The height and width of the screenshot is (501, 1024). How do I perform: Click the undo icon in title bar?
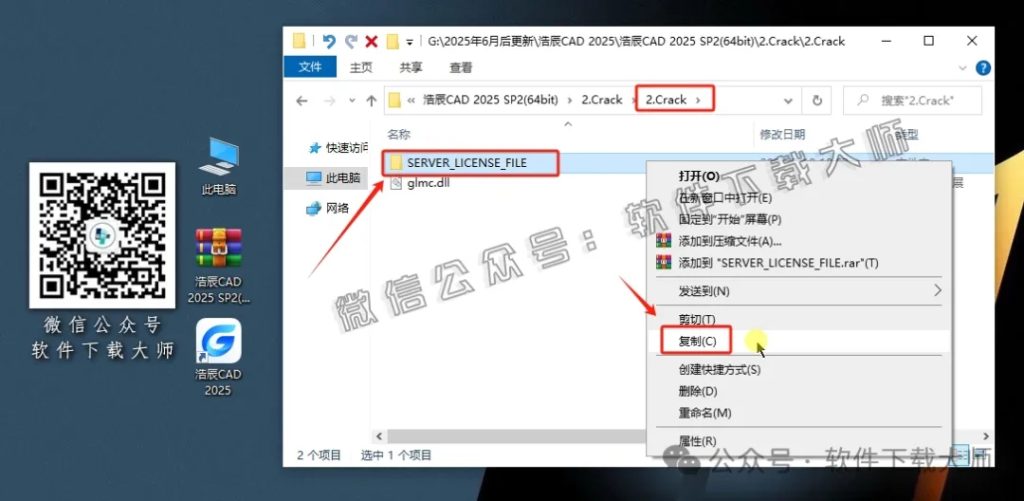click(x=329, y=42)
